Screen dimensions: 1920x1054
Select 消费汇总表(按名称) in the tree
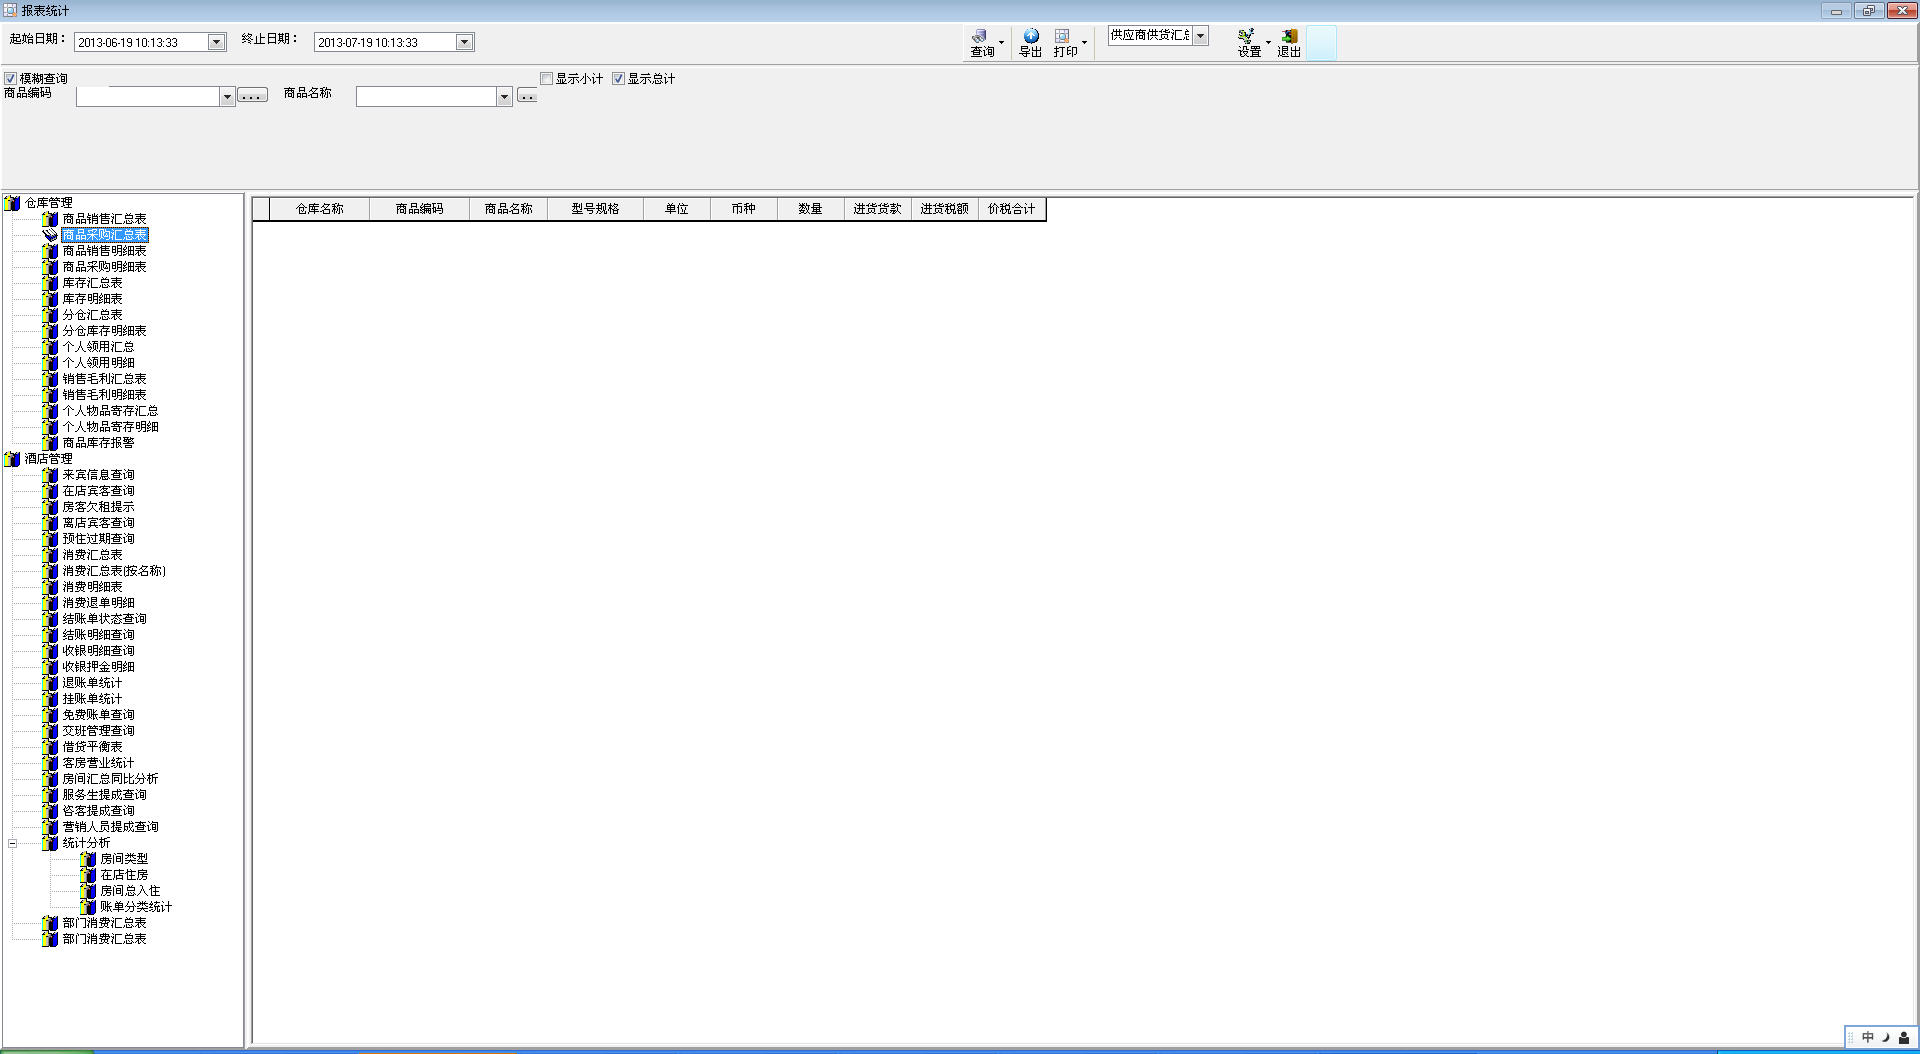pyautogui.click(x=114, y=571)
